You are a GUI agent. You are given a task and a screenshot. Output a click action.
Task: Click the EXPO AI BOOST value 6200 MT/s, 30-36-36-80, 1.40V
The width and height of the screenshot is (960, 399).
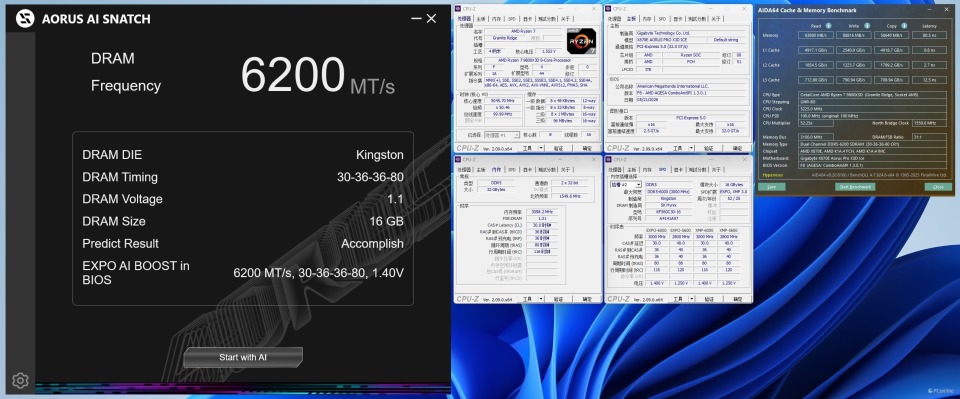tap(318, 272)
